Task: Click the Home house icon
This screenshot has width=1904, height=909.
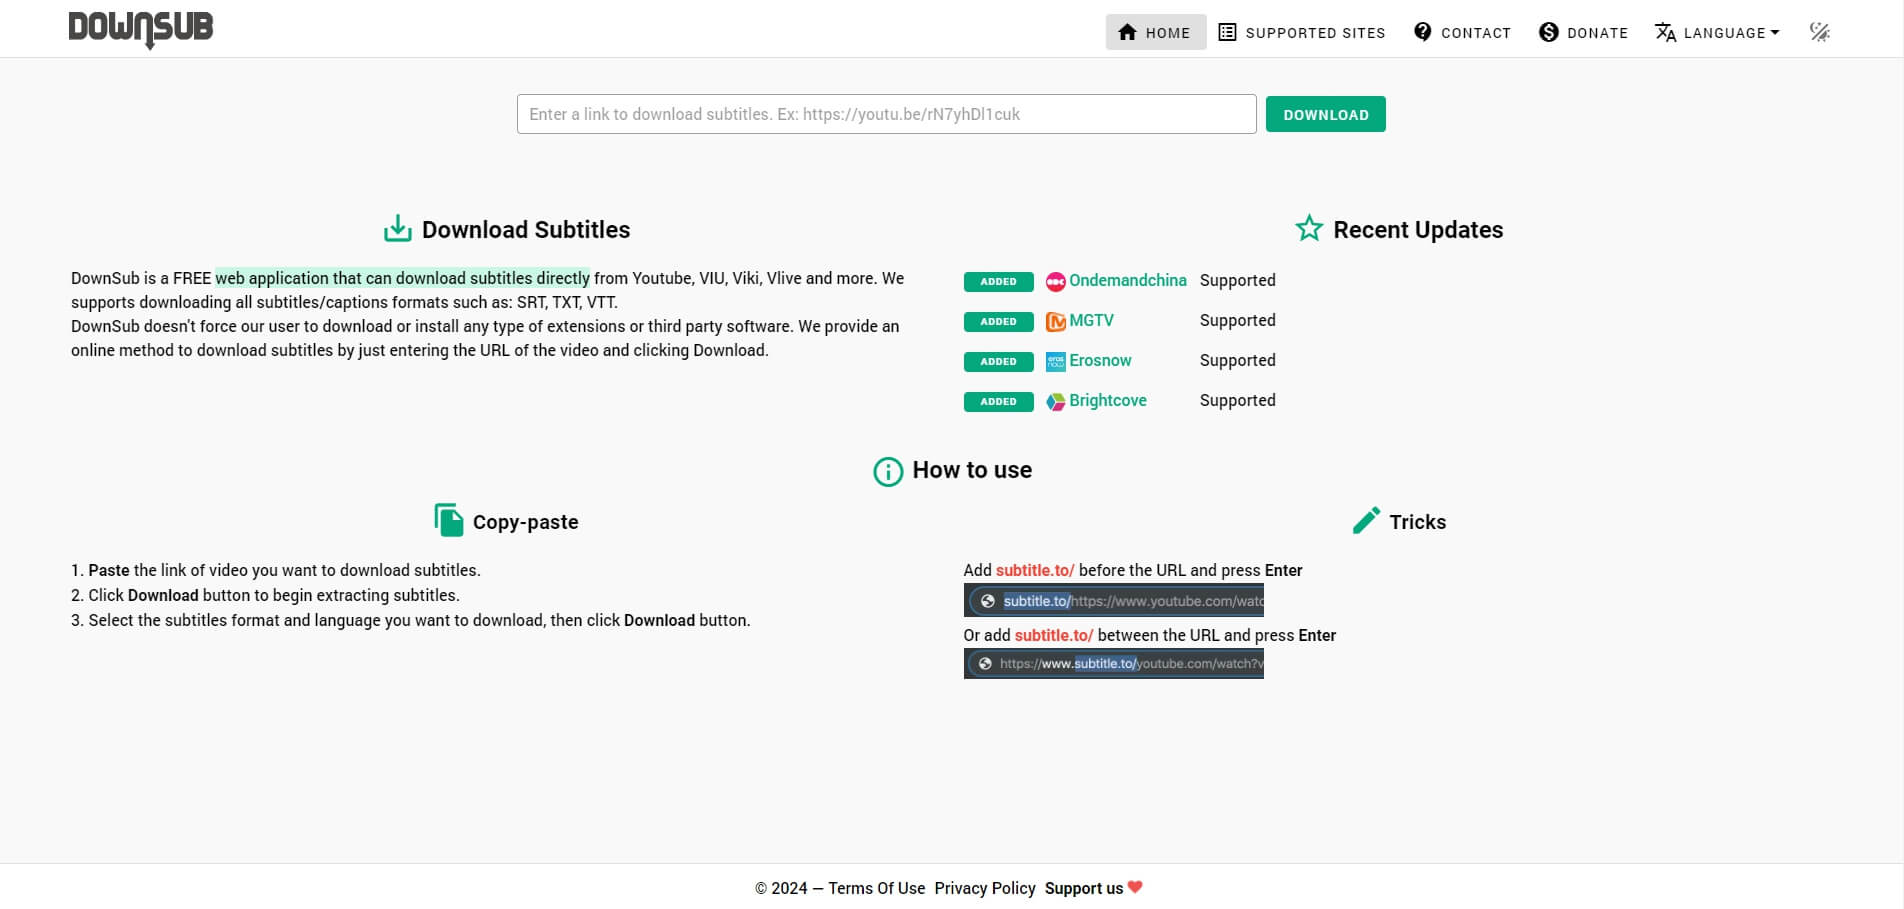Action: pyautogui.click(x=1127, y=32)
